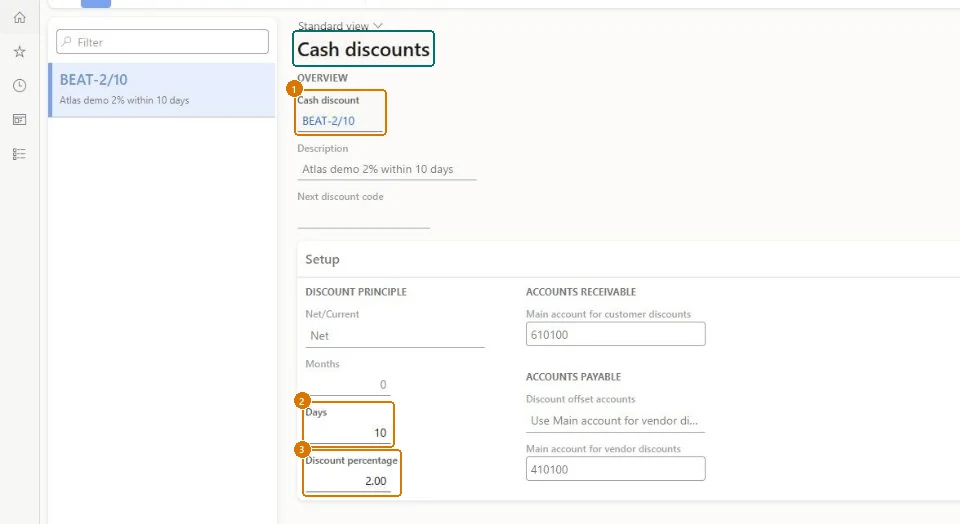Viewport: 960px width, 524px height.
Task: Click the Discount percentage field 2.00
Action: [x=348, y=481]
